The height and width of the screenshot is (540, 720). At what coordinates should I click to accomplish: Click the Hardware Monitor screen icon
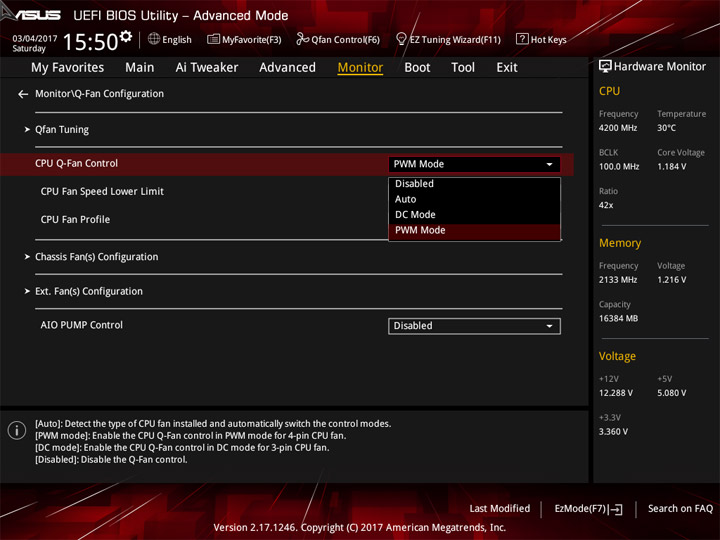coord(605,67)
